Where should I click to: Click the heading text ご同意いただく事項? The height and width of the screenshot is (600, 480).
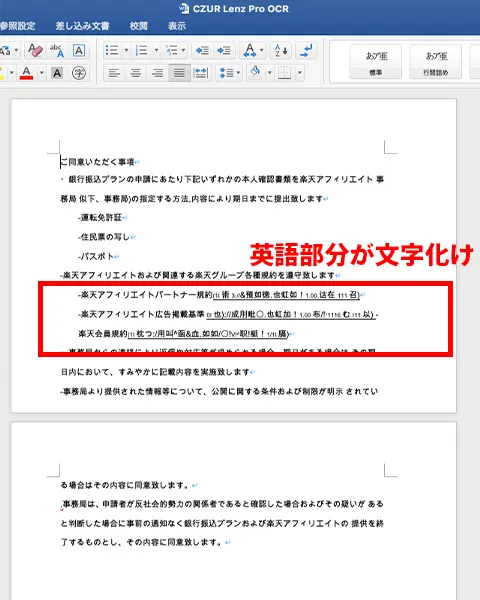pyautogui.click(x=98, y=162)
